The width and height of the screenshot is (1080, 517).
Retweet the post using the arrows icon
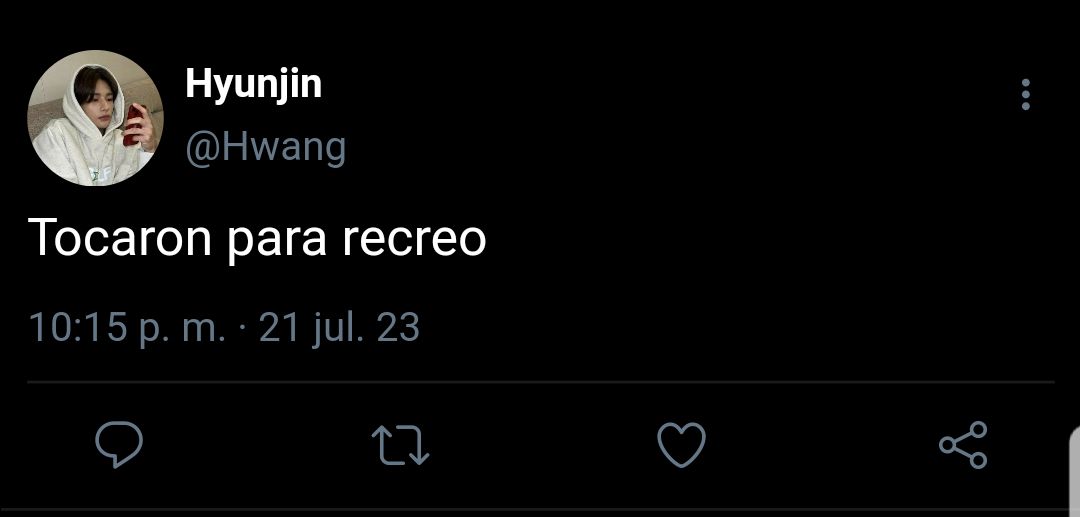[400, 445]
